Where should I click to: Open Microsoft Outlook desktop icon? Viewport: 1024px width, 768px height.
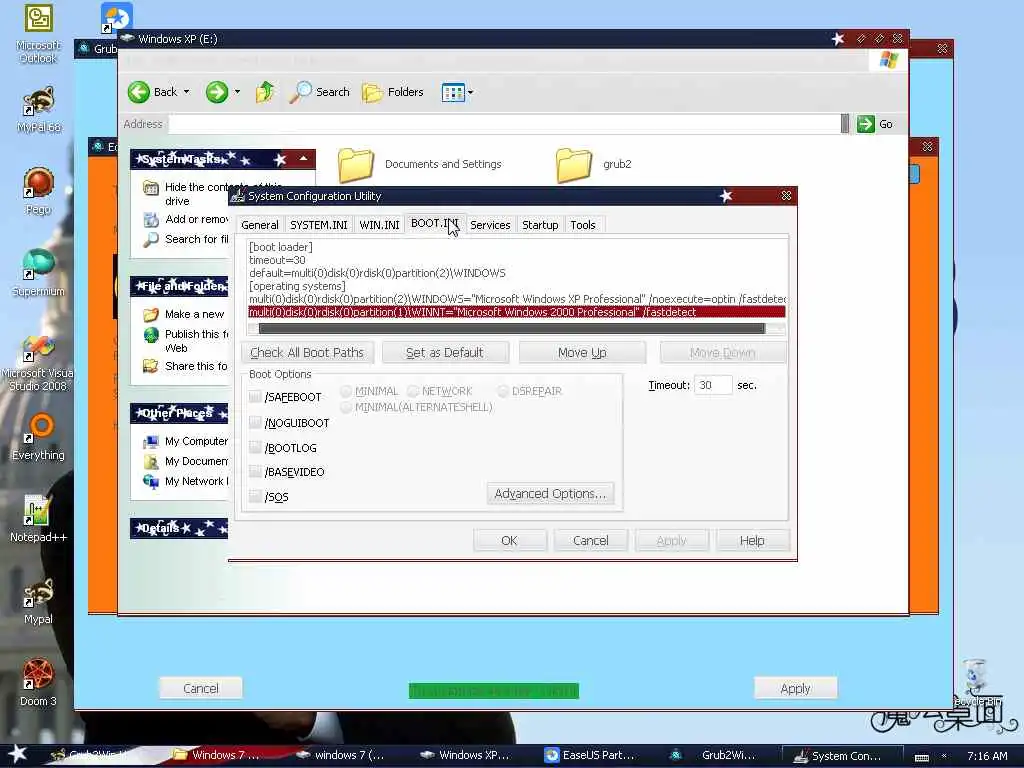[x=39, y=33]
